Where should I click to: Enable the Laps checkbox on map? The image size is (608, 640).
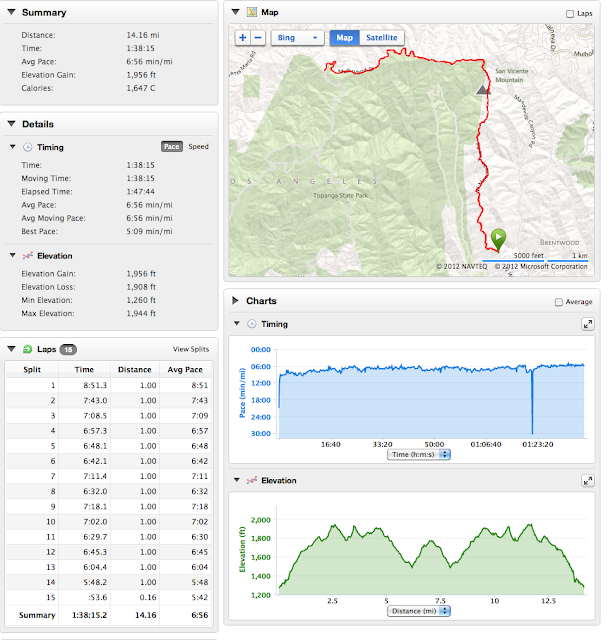pos(570,14)
